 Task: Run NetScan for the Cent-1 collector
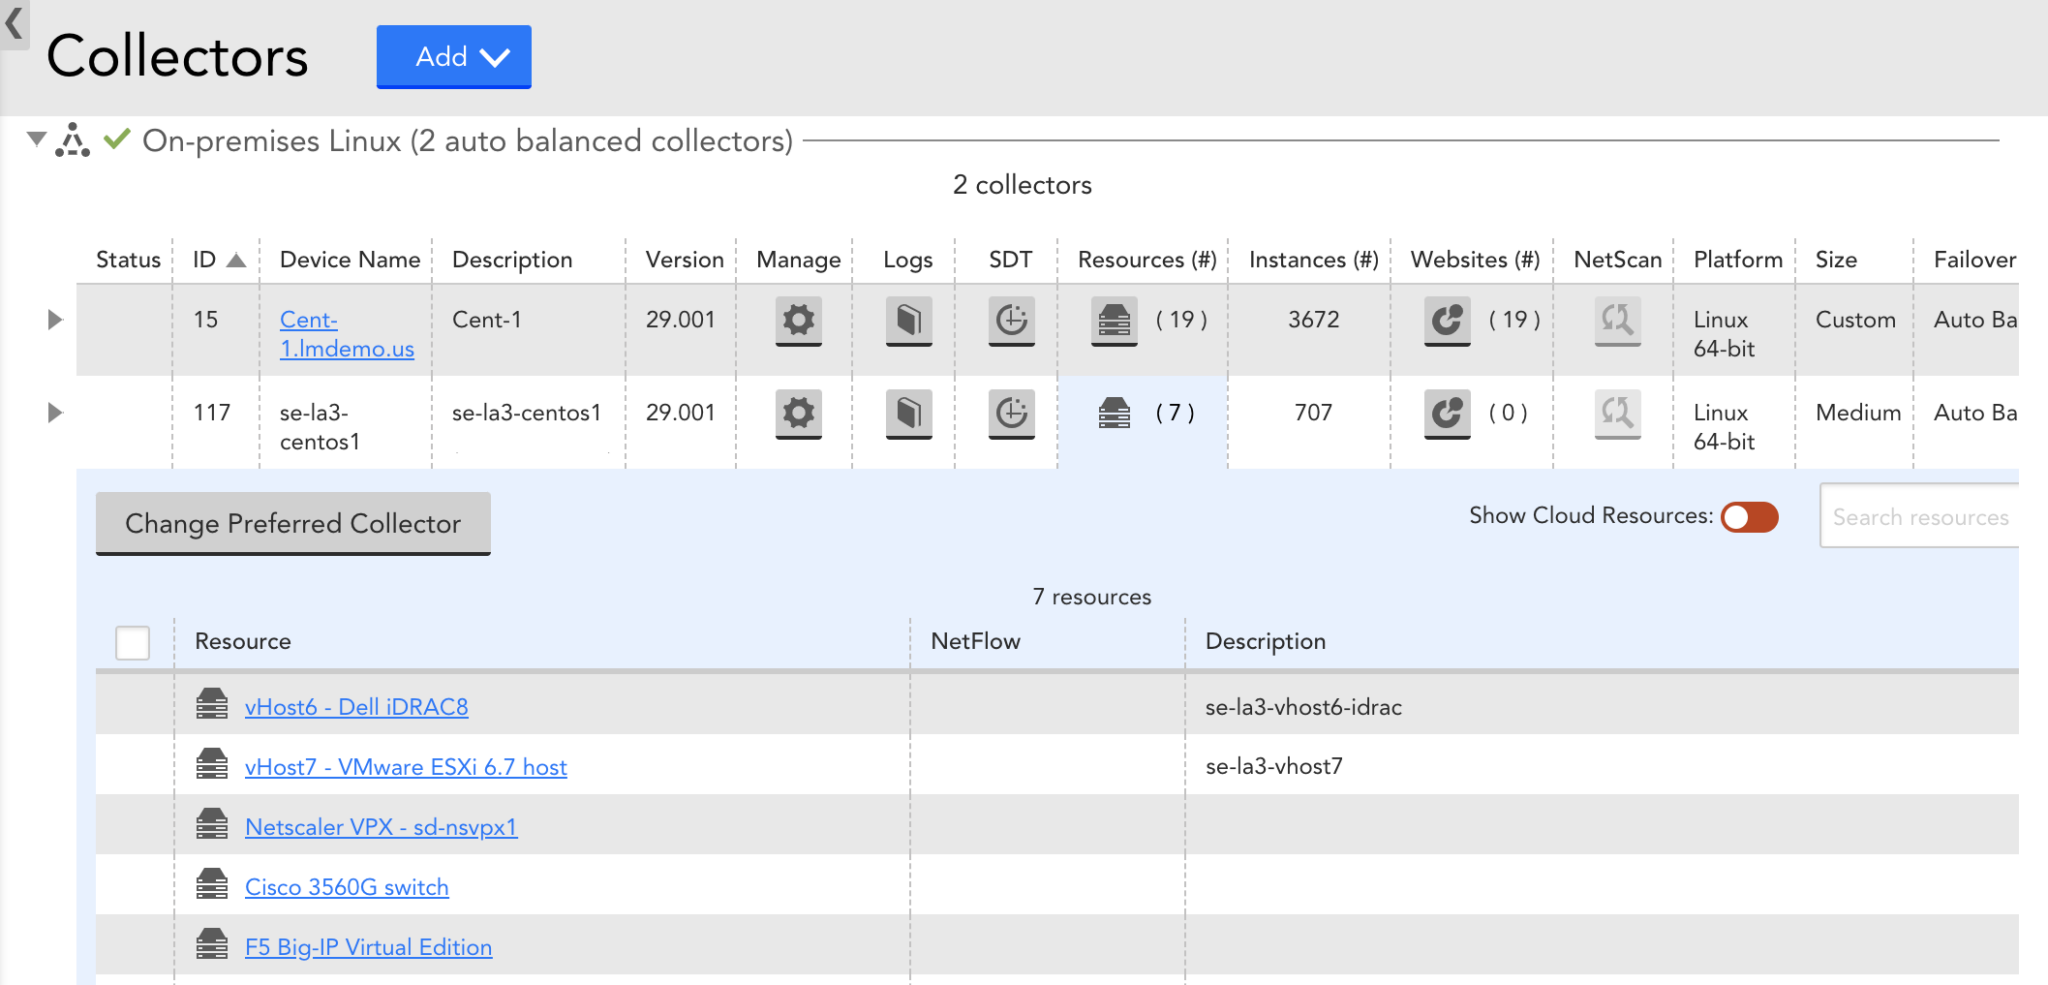coord(1617,322)
